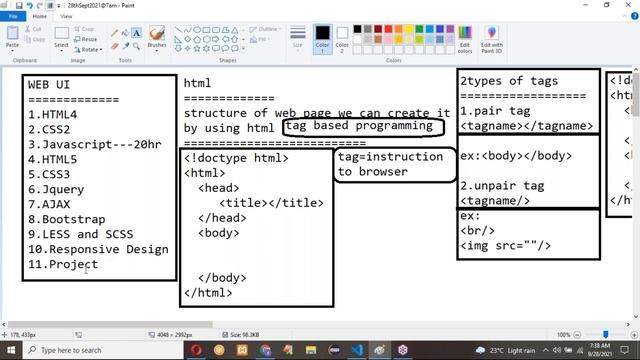Click the Cut button
640x360 pixels.
(x=33, y=29)
